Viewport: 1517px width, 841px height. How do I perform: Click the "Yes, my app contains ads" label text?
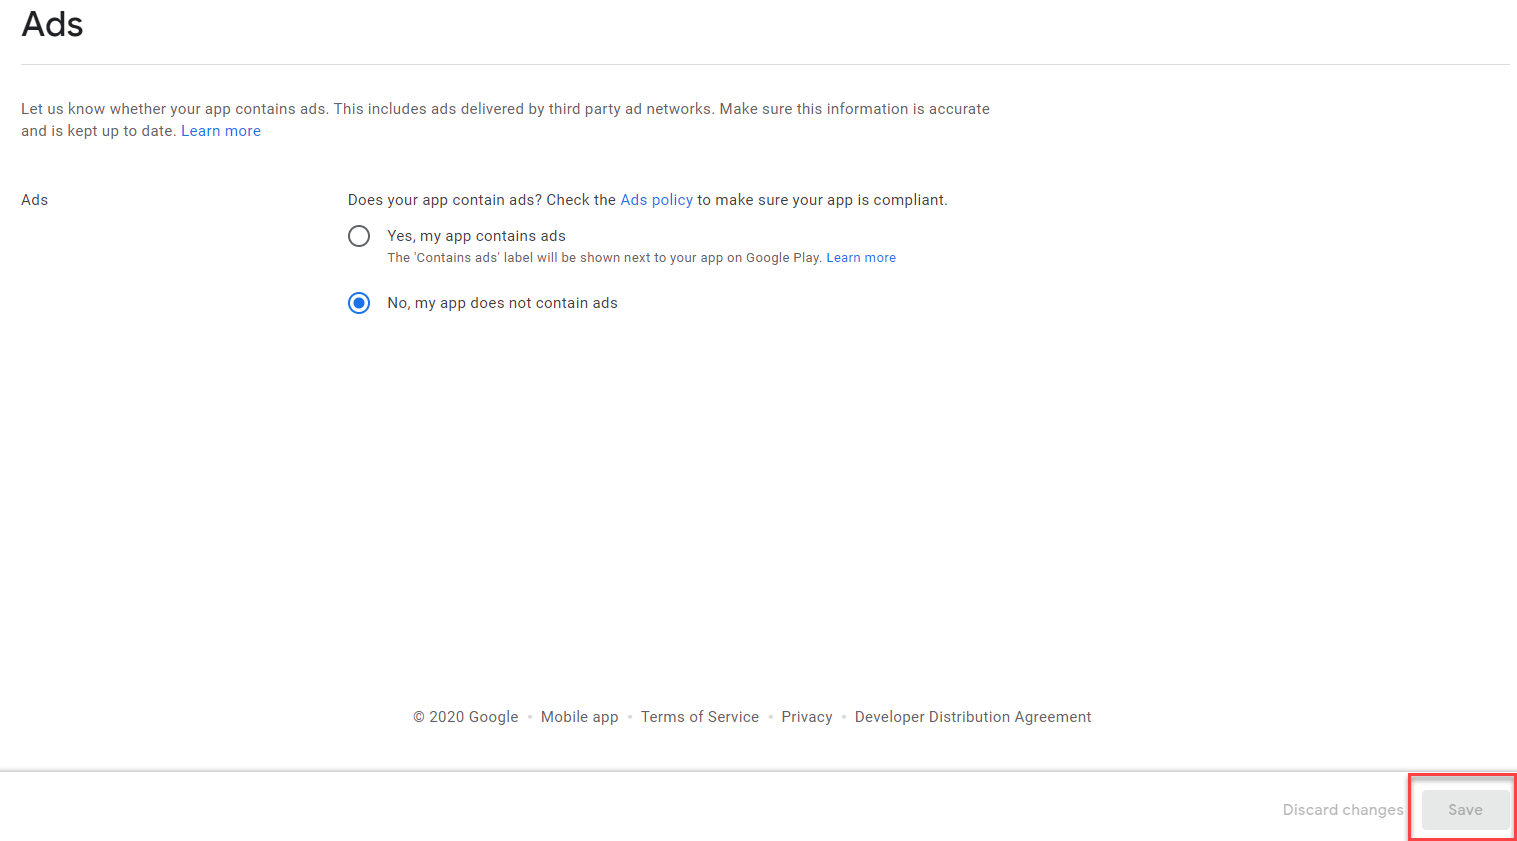(476, 236)
